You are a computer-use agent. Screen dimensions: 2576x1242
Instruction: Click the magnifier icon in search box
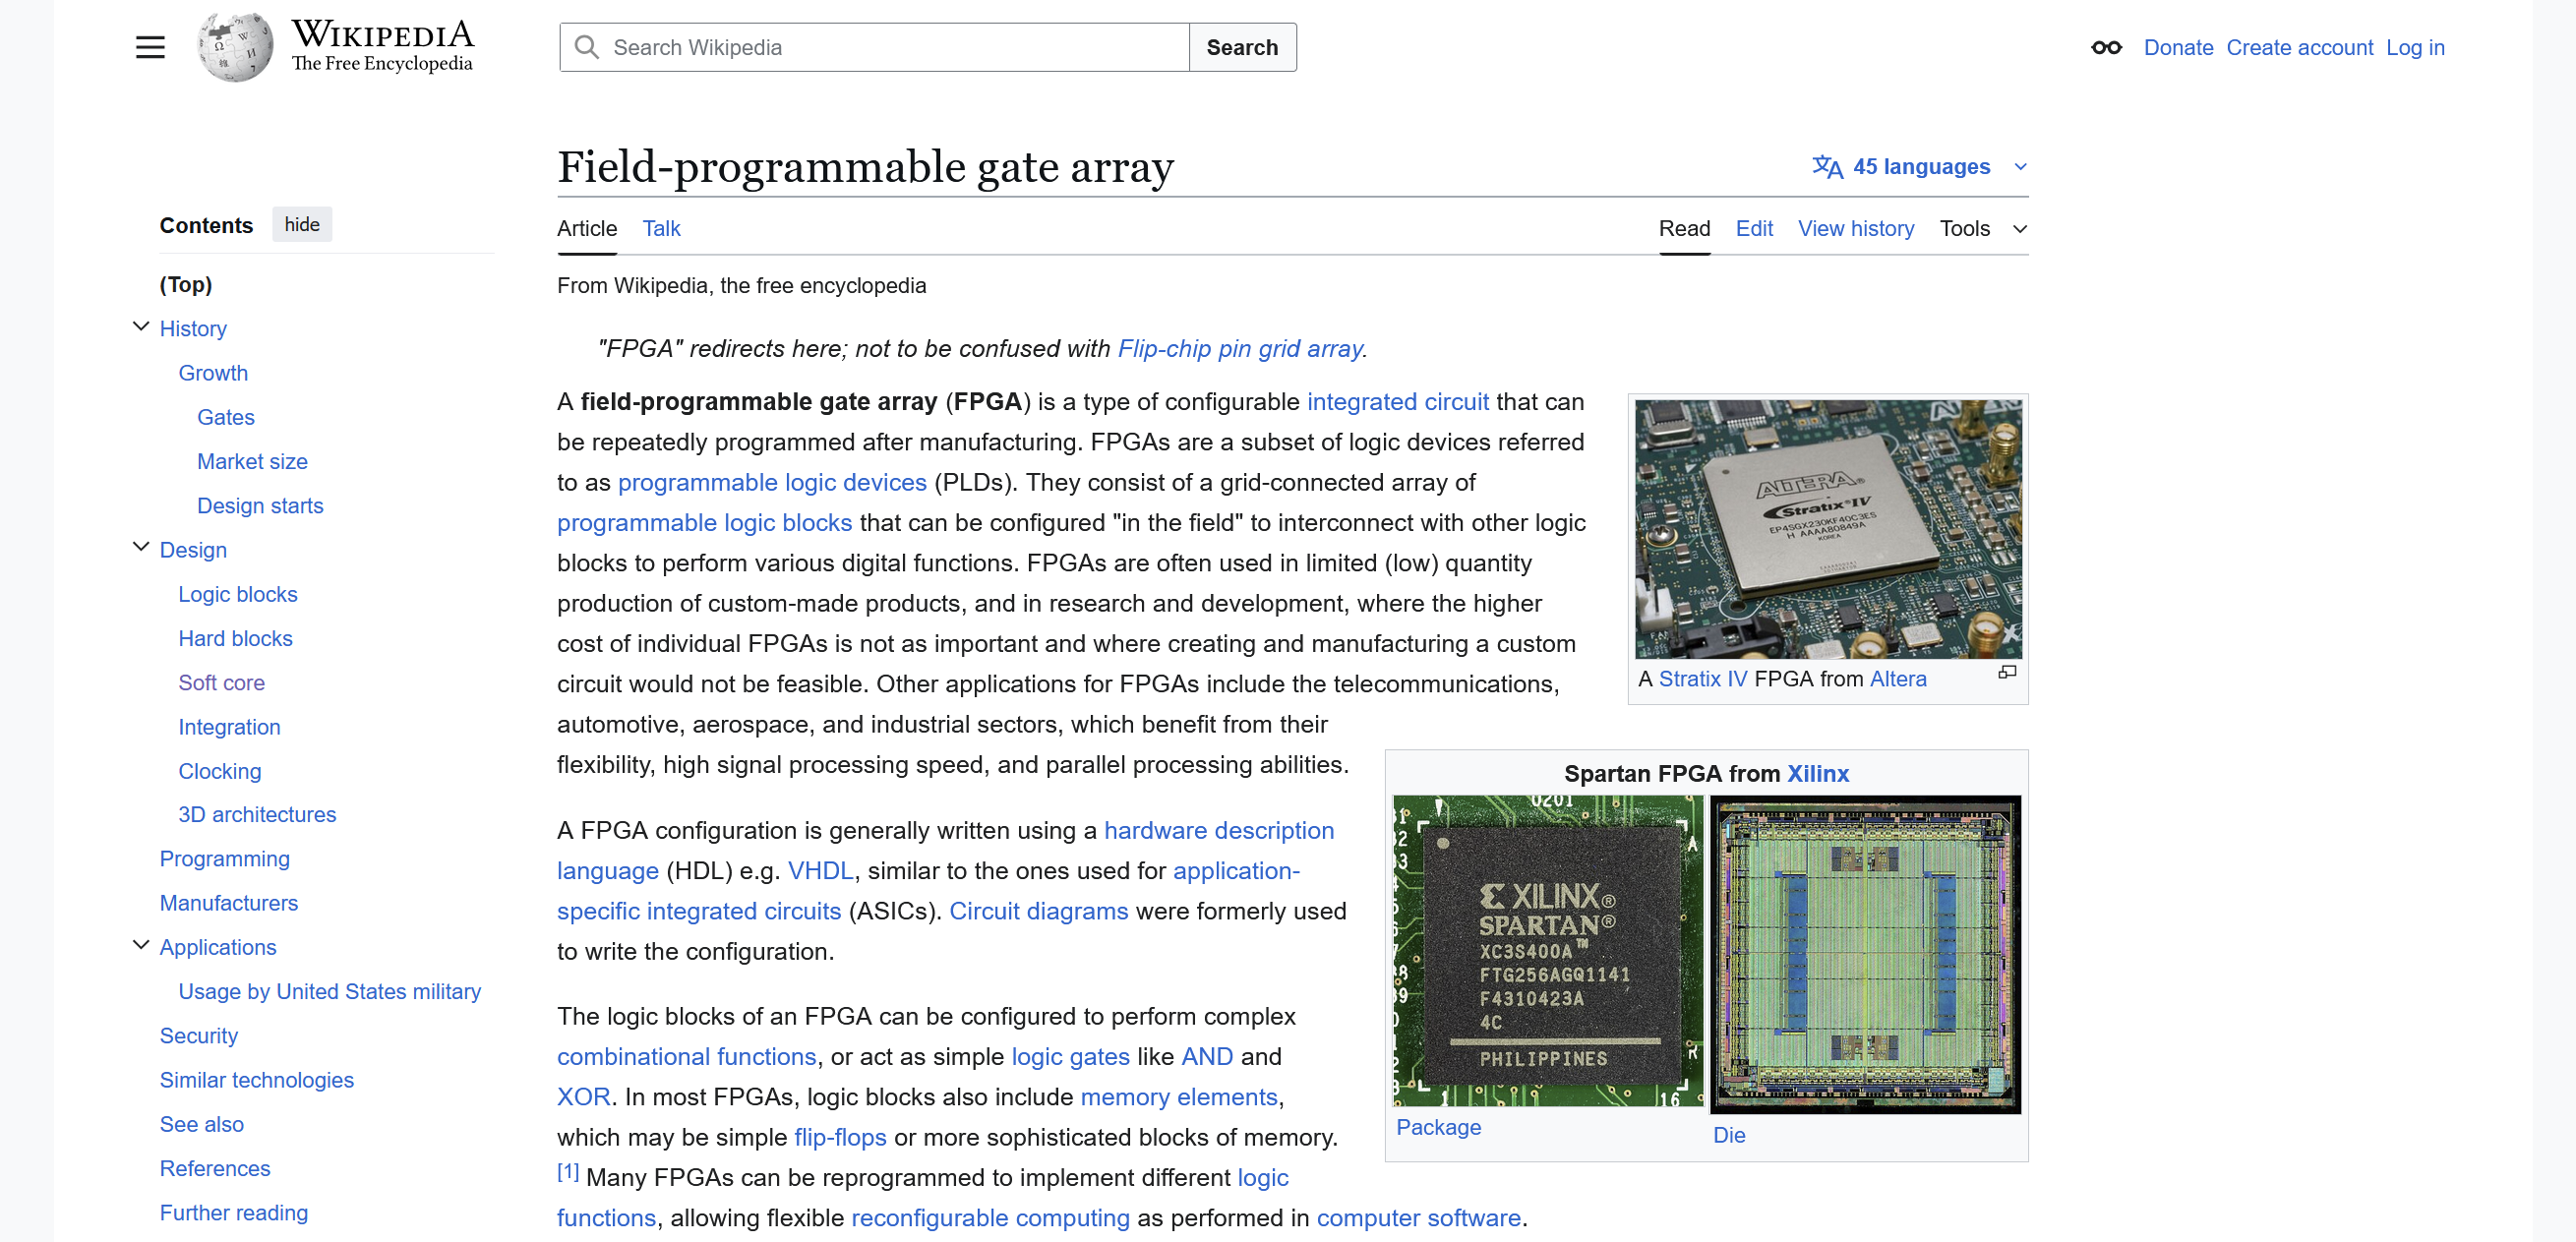pyautogui.click(x=587, y=47)
